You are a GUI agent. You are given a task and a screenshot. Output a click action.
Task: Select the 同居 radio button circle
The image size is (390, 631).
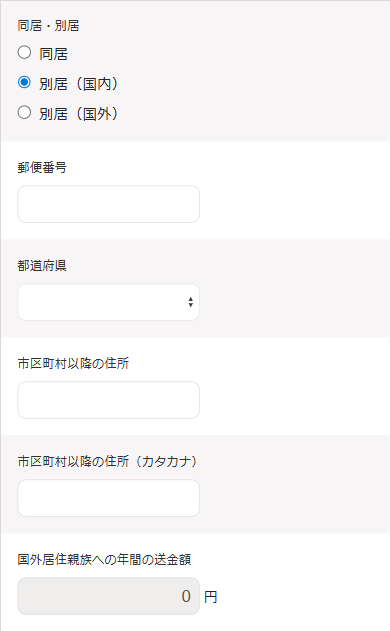tap(24, 52)
